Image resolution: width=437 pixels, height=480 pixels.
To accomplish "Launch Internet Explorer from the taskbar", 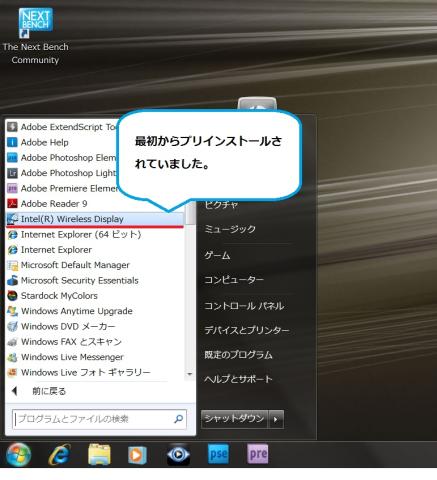I will coord(59,454).
